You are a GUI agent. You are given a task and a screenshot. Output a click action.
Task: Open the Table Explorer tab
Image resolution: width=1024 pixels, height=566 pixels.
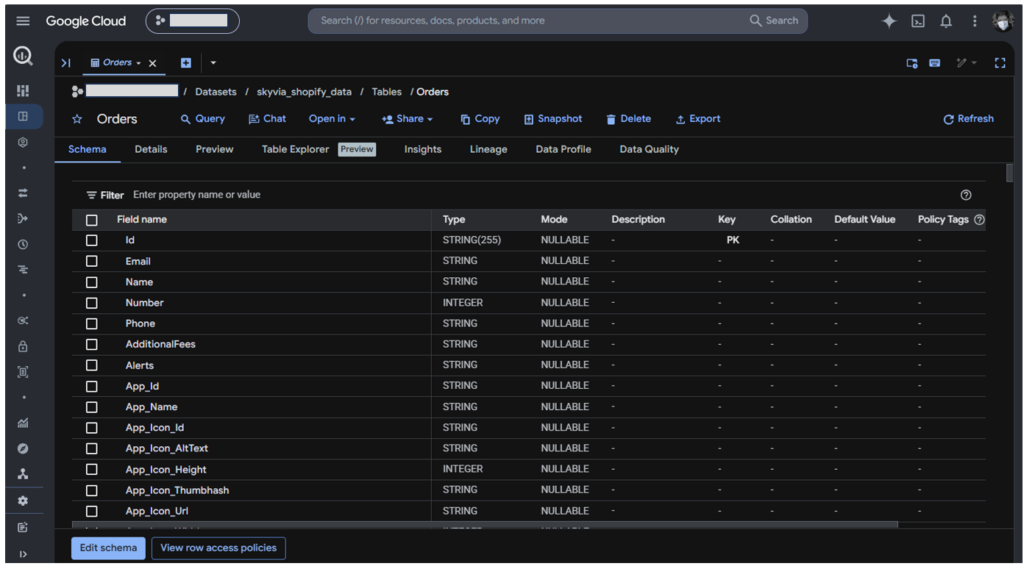pos(319,149)
